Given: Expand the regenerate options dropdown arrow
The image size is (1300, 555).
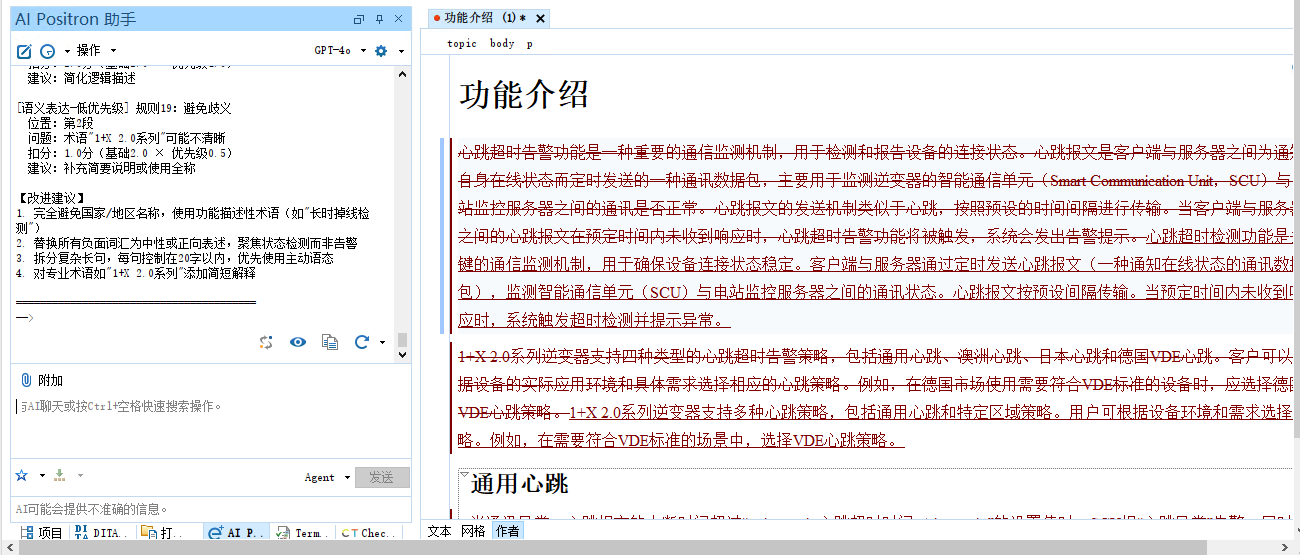Looking at the screenshot, I should [383, 342].
